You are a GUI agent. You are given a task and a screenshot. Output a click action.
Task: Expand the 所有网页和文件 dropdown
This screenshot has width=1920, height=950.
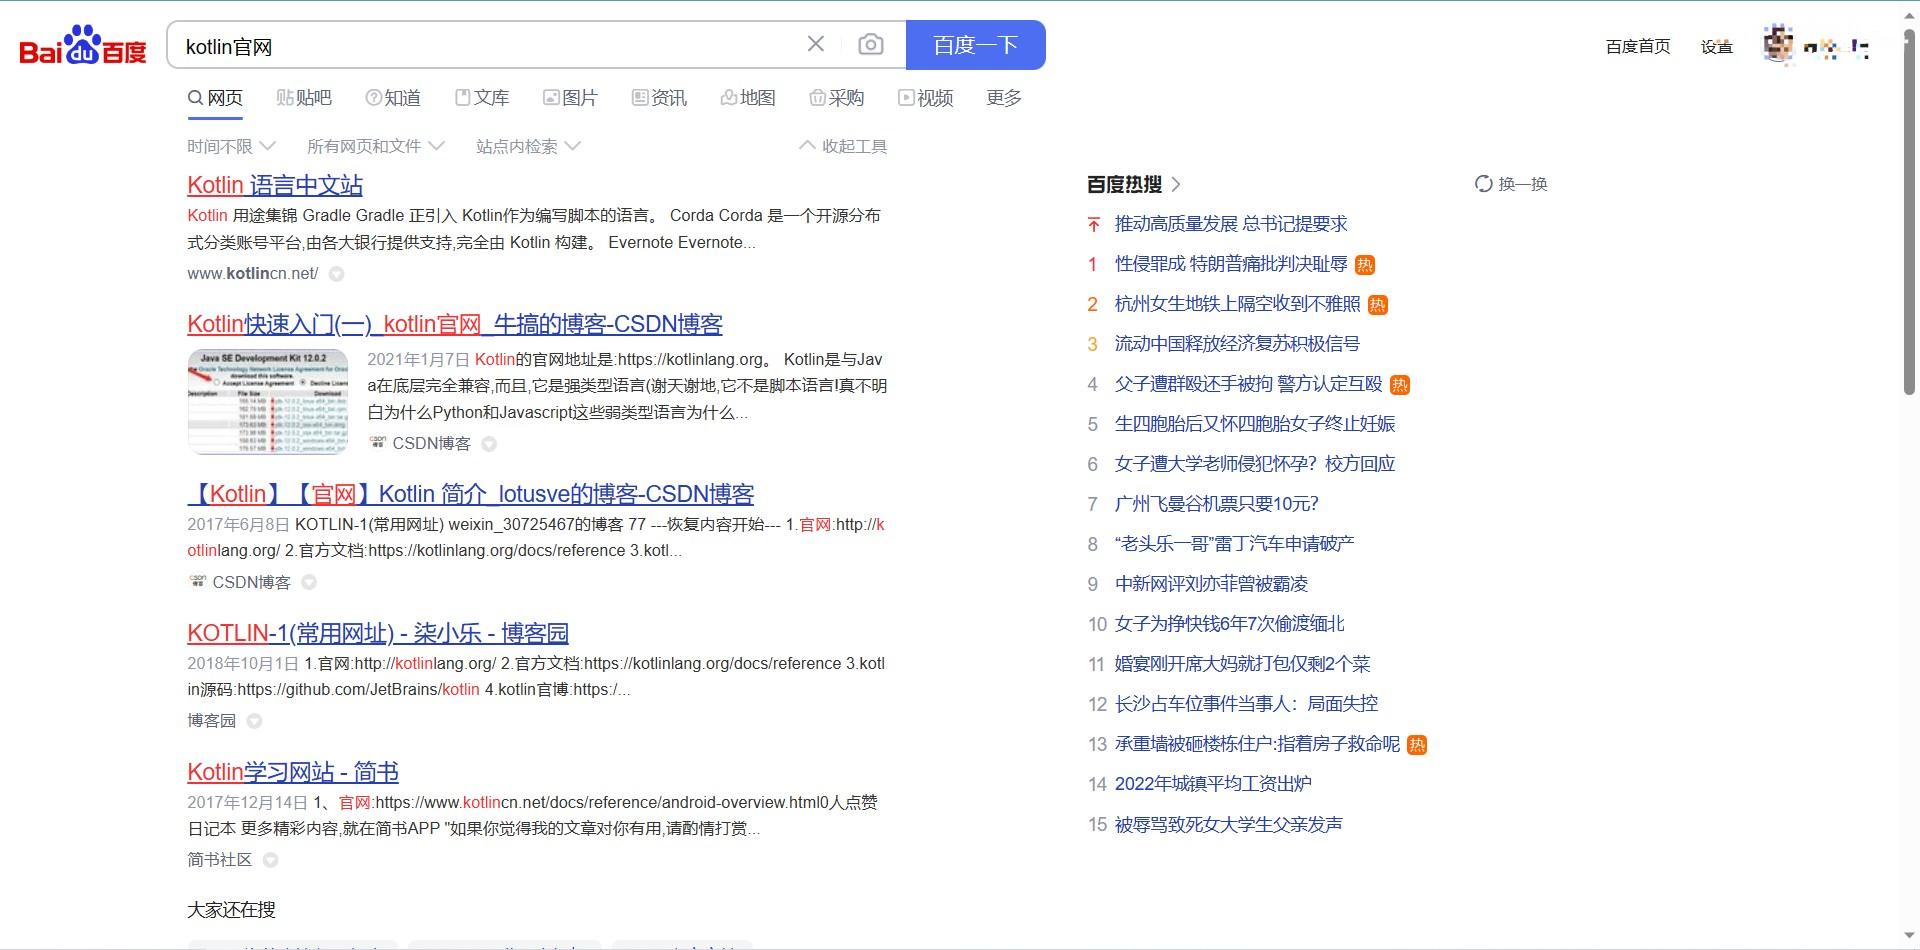coord(375,146)
